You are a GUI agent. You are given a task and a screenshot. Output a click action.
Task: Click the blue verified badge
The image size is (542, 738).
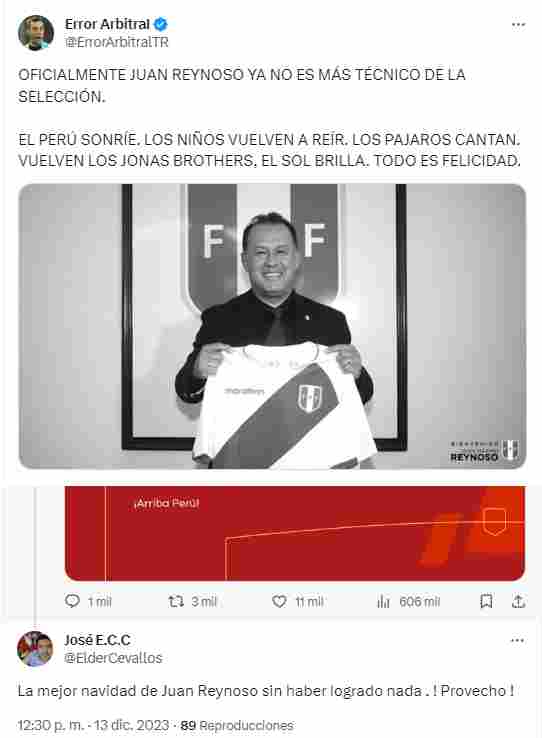coord(161,24)
